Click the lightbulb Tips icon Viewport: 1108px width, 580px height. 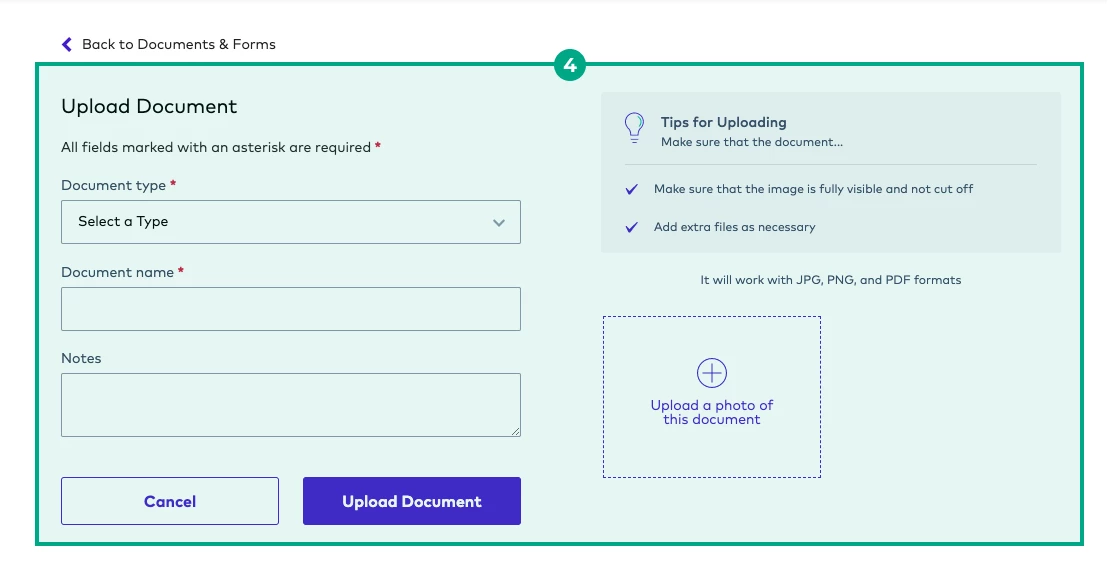(634, 128)
